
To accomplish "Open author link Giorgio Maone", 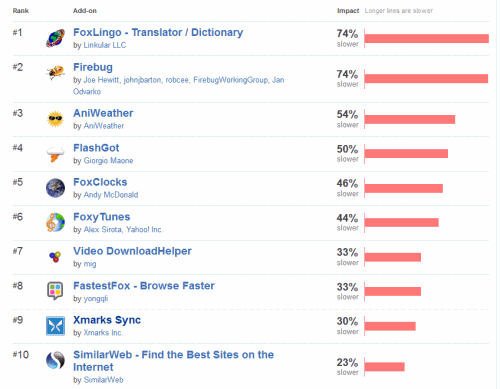I will (x=108, y=161).
